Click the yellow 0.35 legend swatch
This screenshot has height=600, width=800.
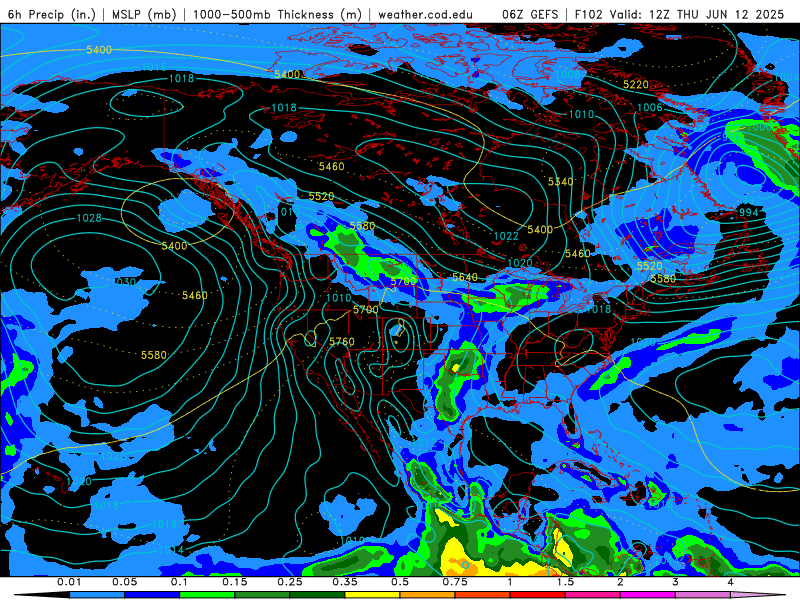point(372,595)
